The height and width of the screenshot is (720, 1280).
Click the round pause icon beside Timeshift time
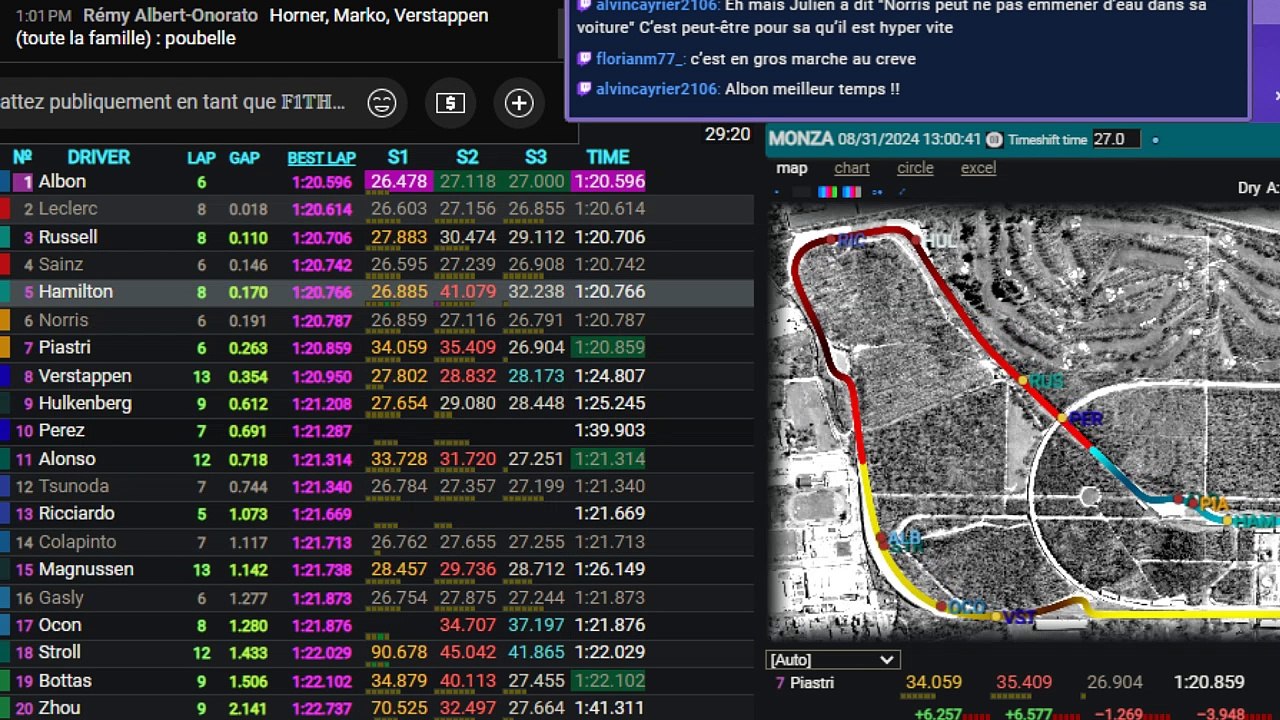coord(994,140)
